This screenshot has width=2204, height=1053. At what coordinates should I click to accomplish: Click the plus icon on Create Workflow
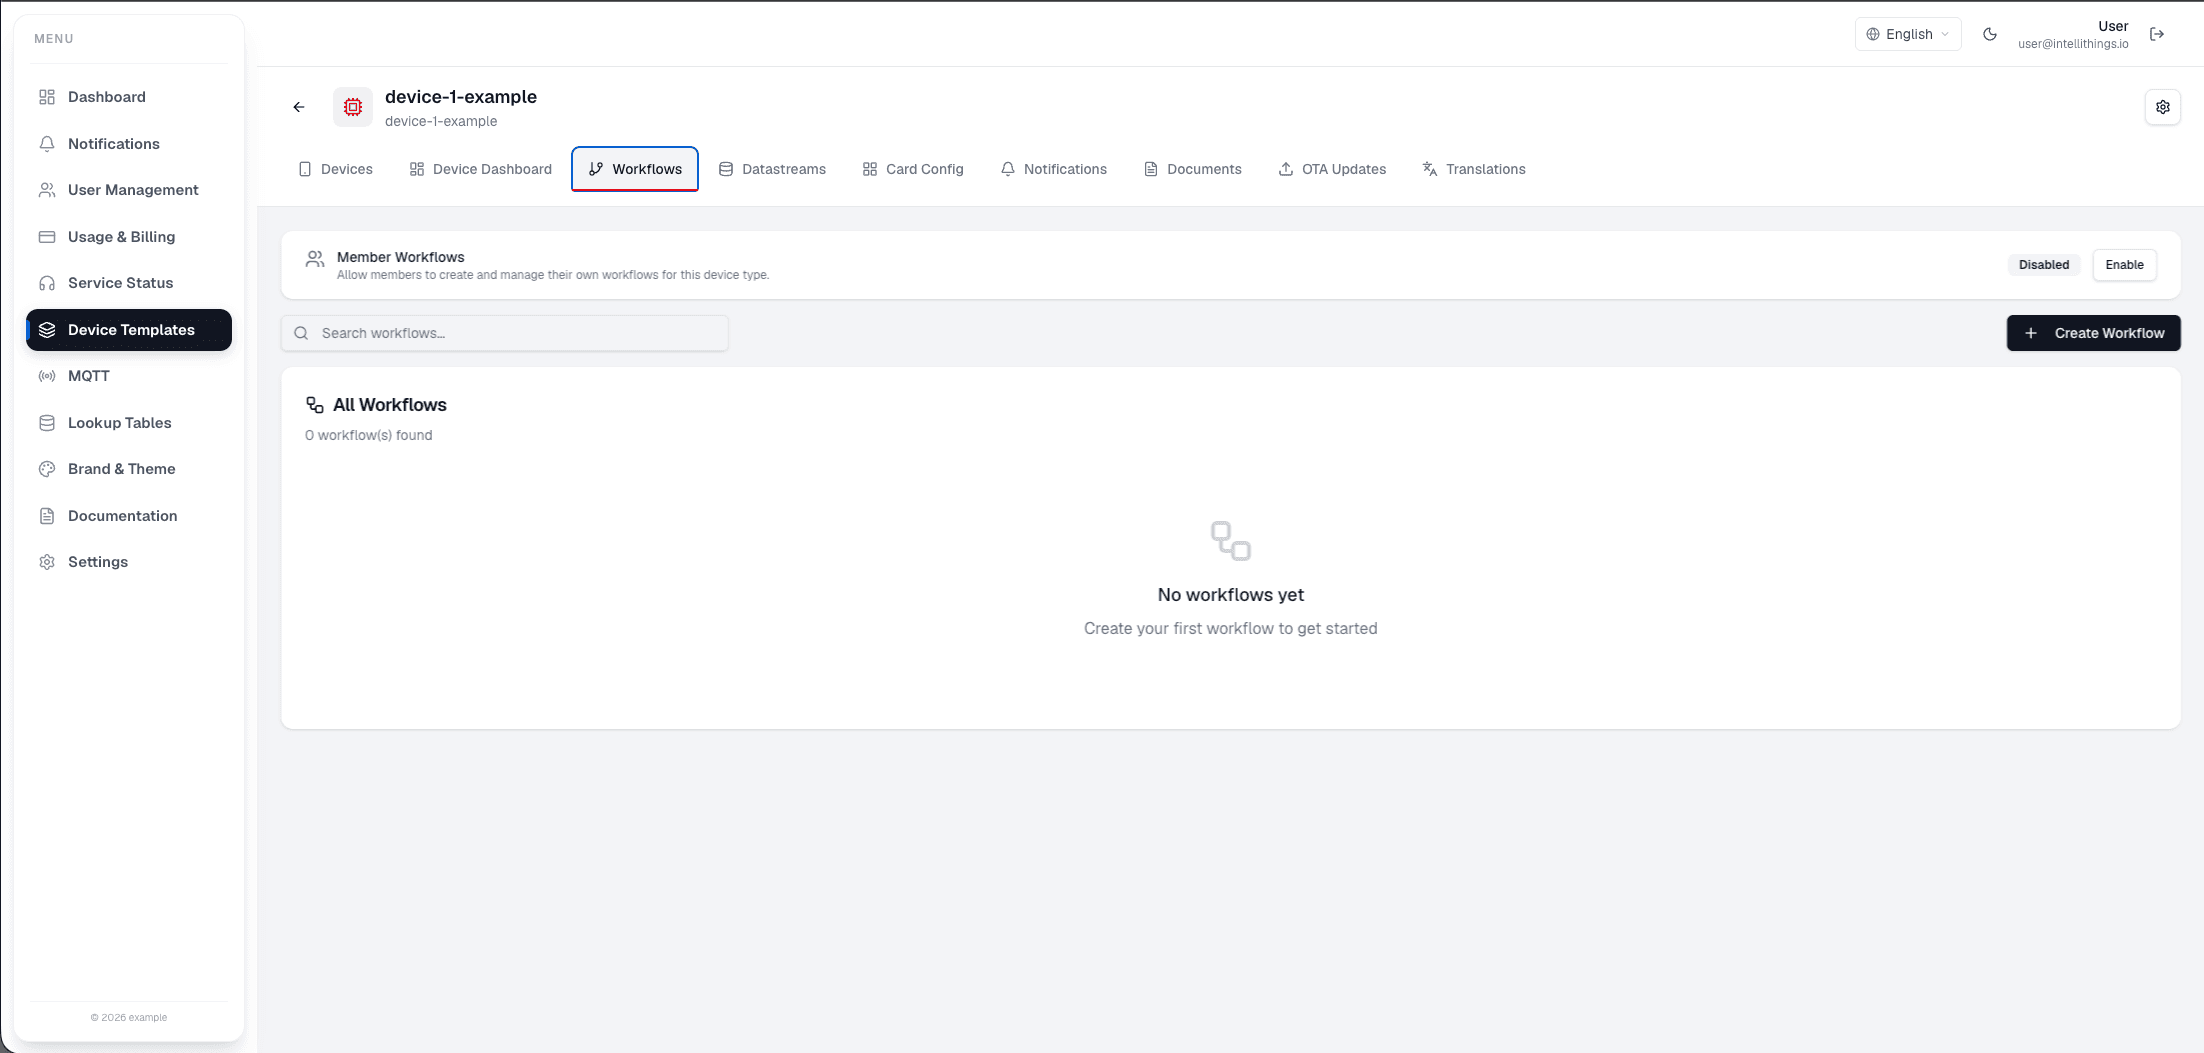(x=2030, y=333)
